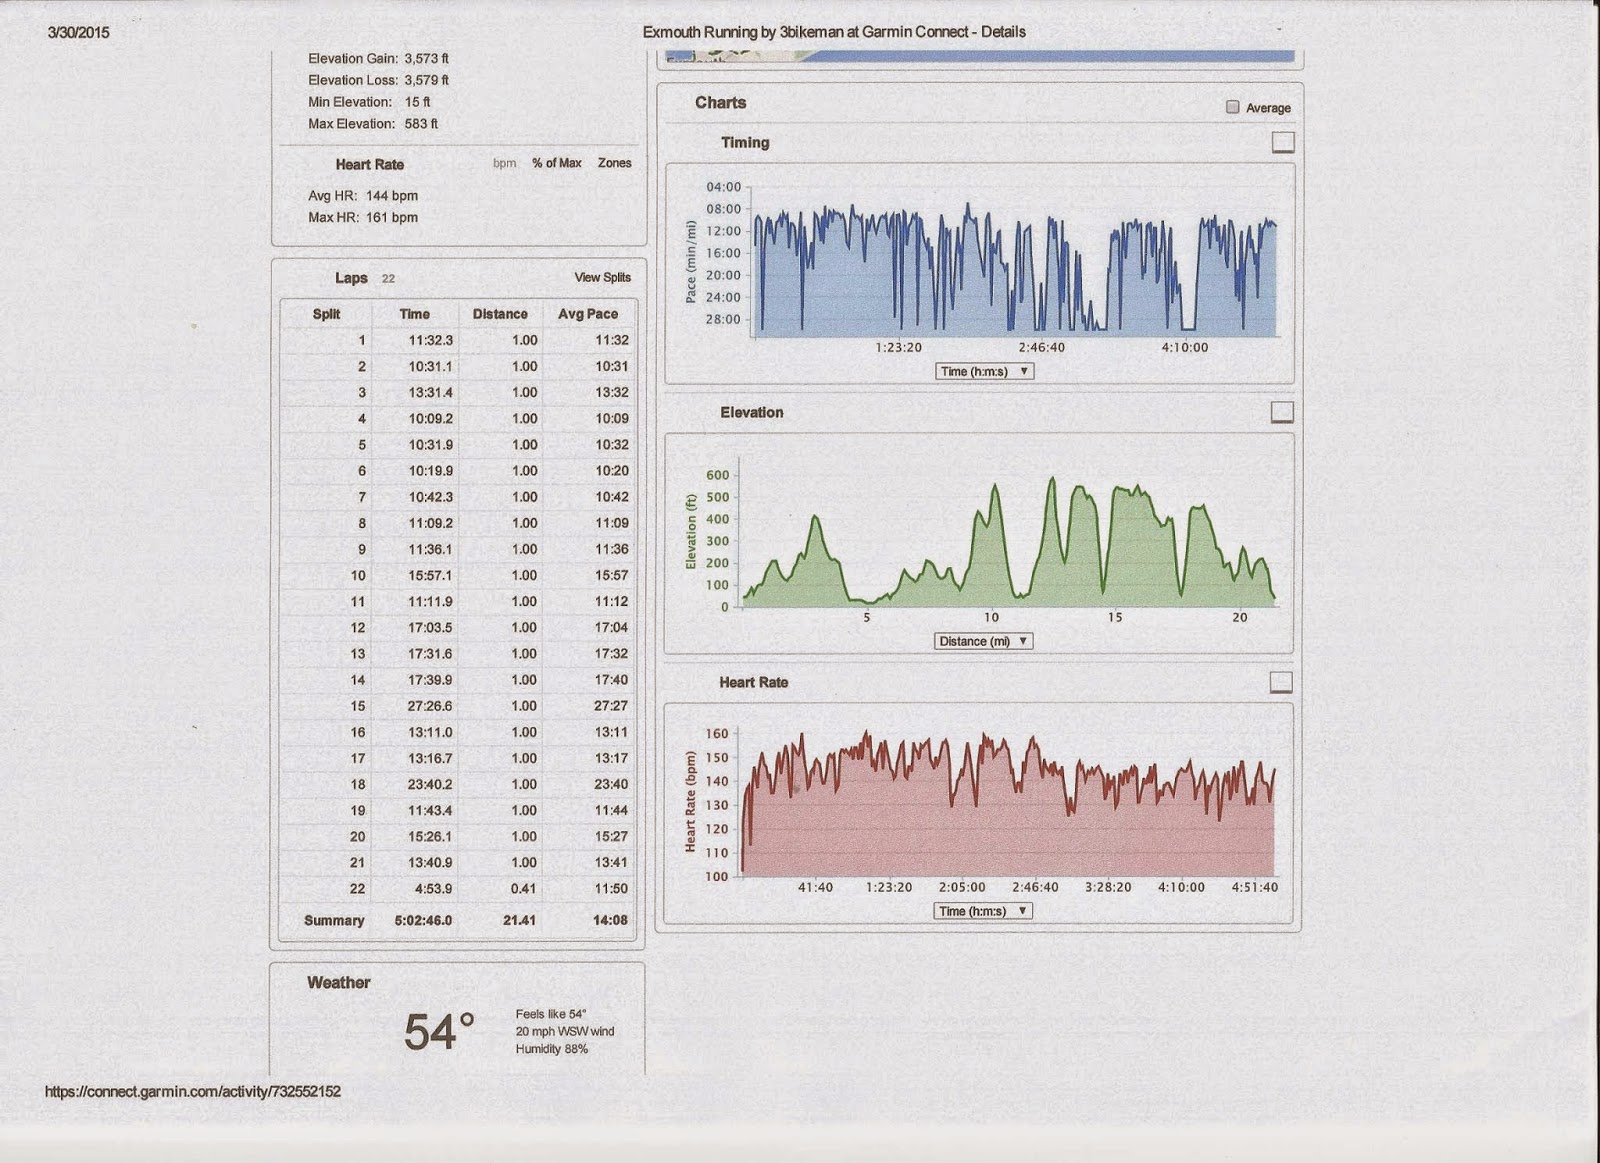1600x1163 pixels.
Task: Open the Elevation chart Distance (mi) dropdown
Action: [984, 641]
